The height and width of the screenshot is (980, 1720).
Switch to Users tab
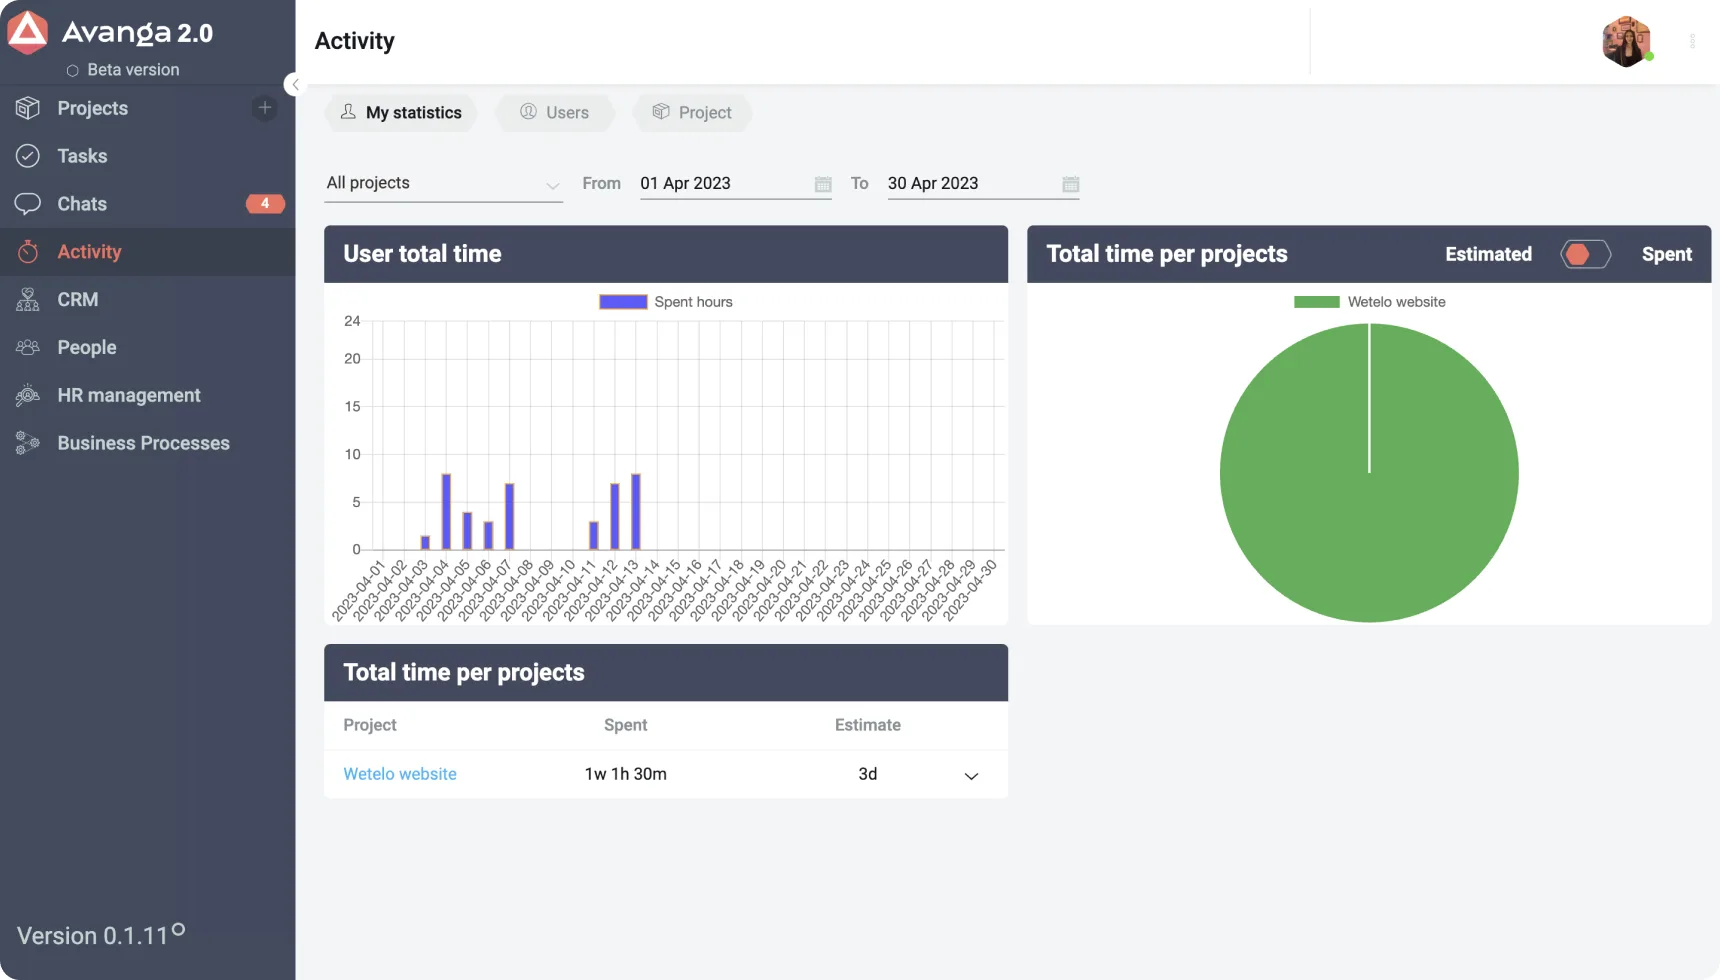pyautogui.click(x=555, y=112)
